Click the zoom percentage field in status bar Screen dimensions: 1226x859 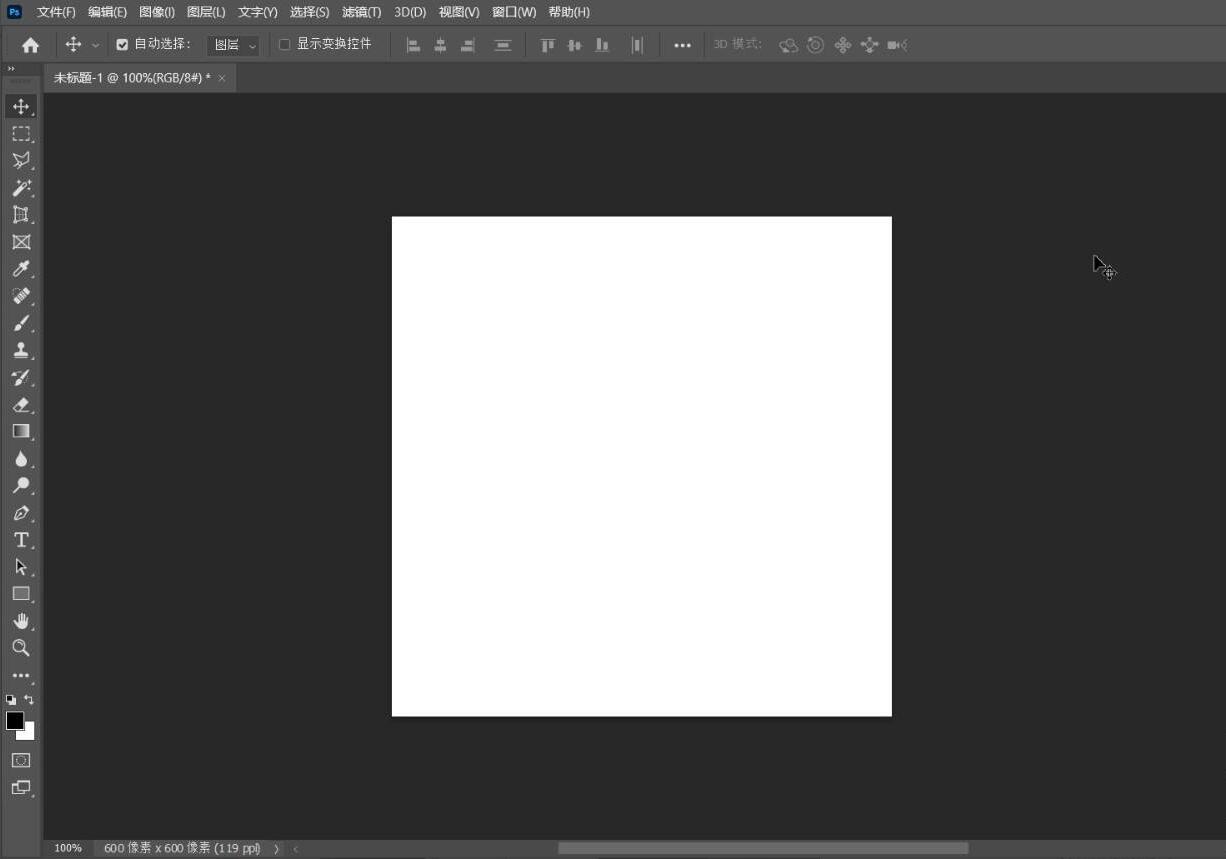click(67, 847)
